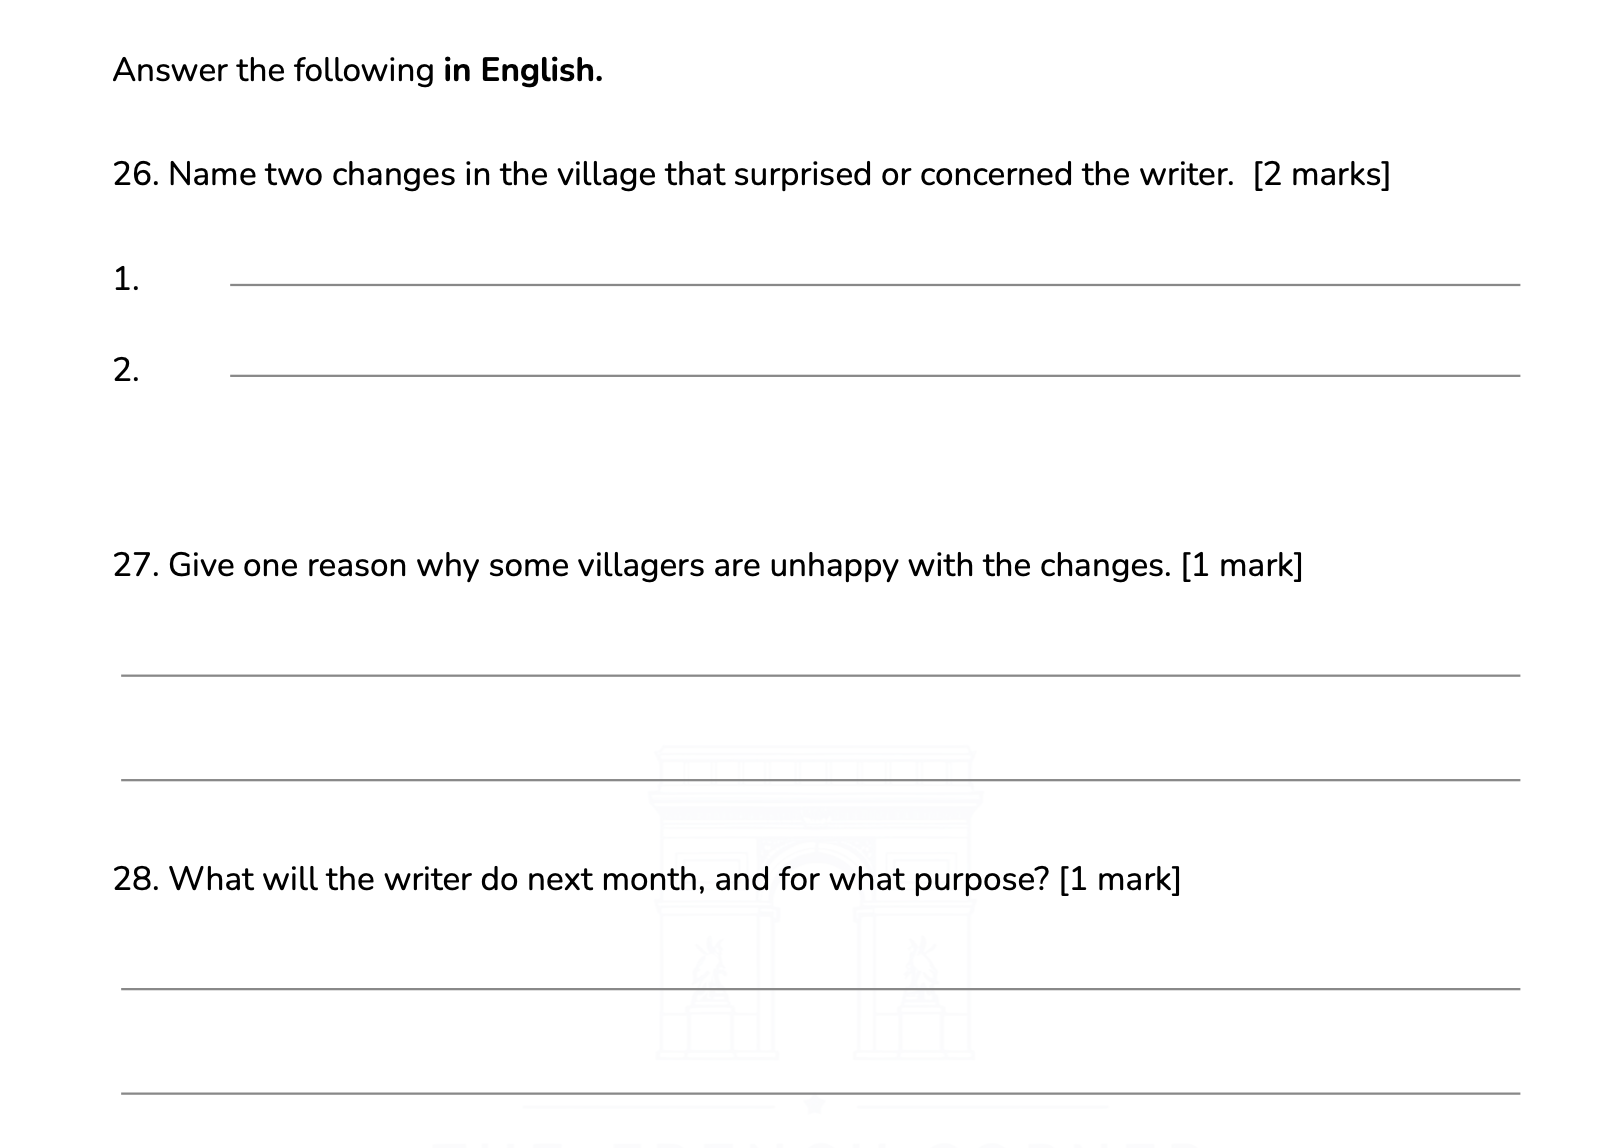This screenshot has width=1616, height=1148.
Task: Click the '1.' list number
Action: click(x=126, y=279)
